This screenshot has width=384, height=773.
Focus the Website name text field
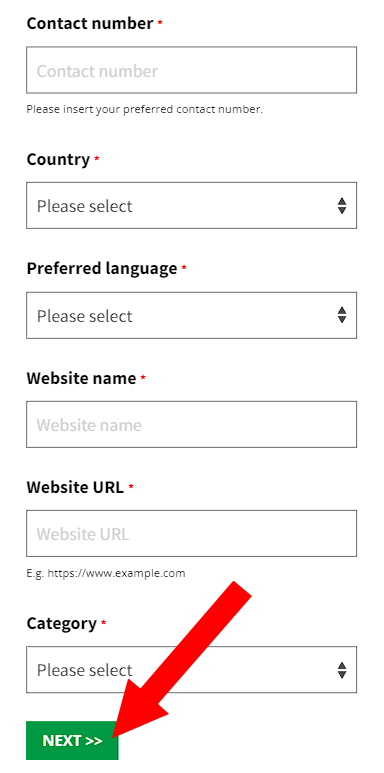191,424
